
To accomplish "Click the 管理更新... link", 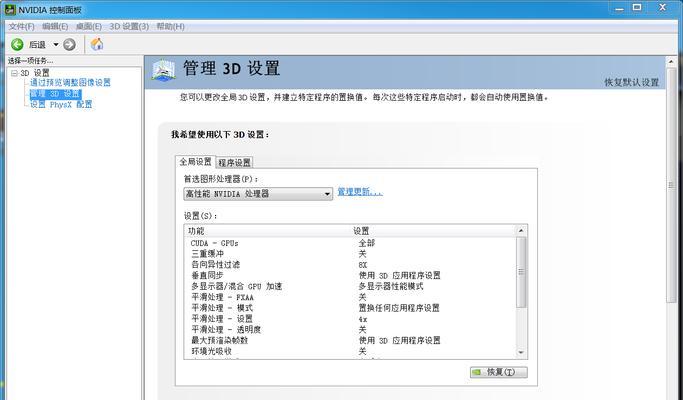I will pyautogui.click(x=360, y=192).
